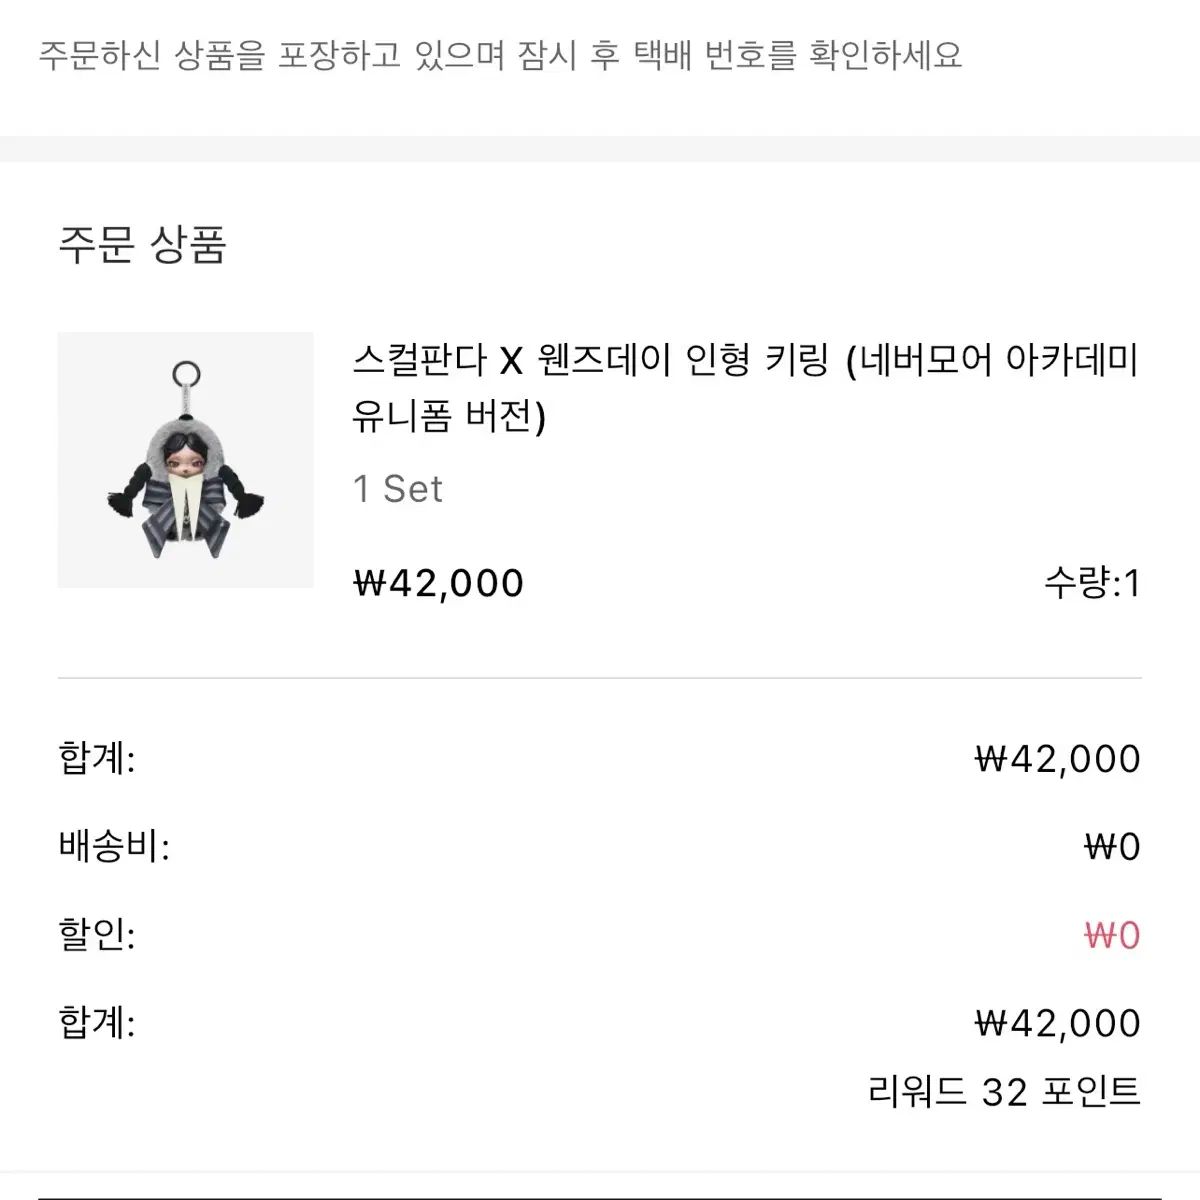
Task: Open the 리워드 32 포인트 reward link
Action: tap(1004, 1091)
